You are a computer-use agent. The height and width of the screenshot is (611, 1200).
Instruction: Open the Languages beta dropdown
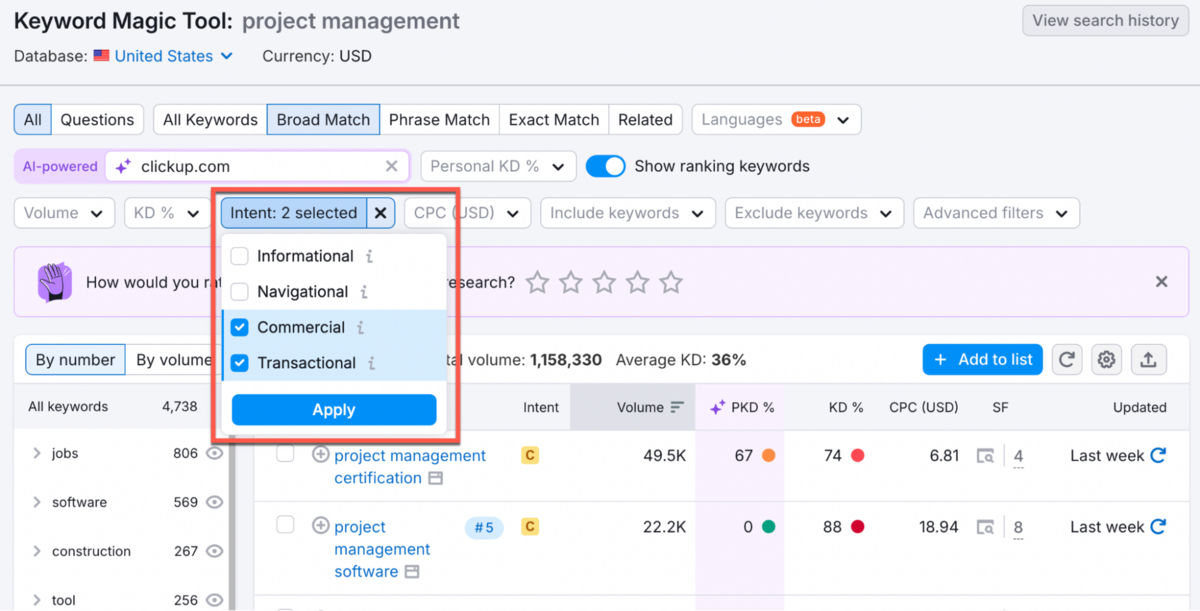[776, 120]
